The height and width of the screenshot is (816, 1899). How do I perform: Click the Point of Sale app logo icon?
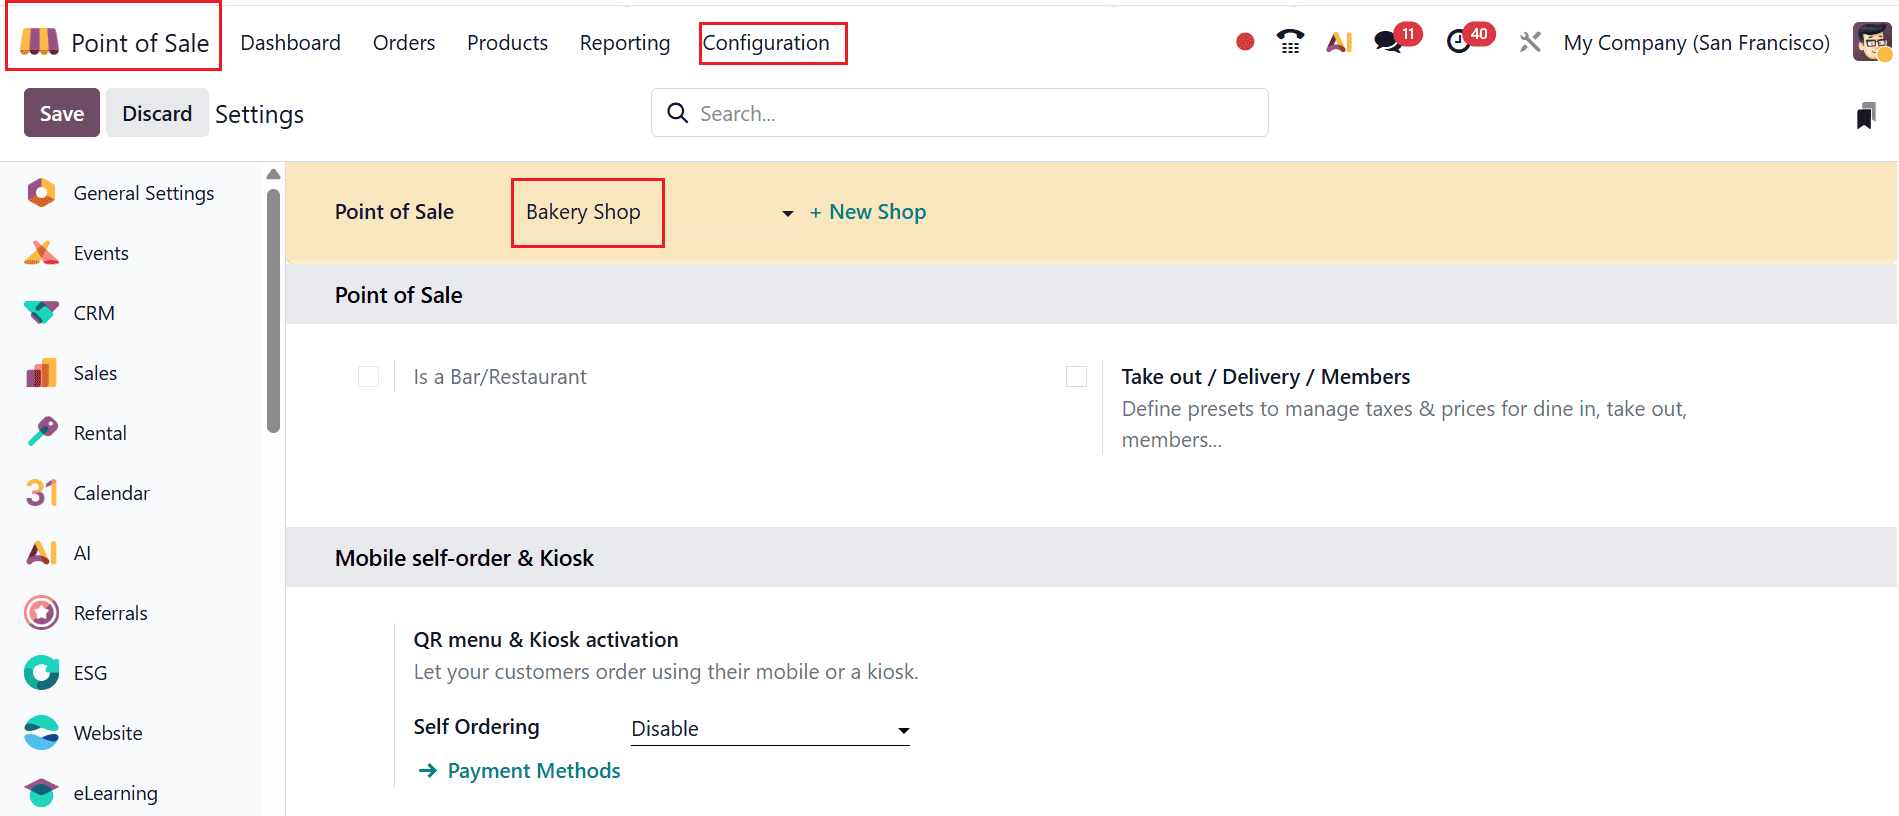pyautogui.click(x=40, y=42)
